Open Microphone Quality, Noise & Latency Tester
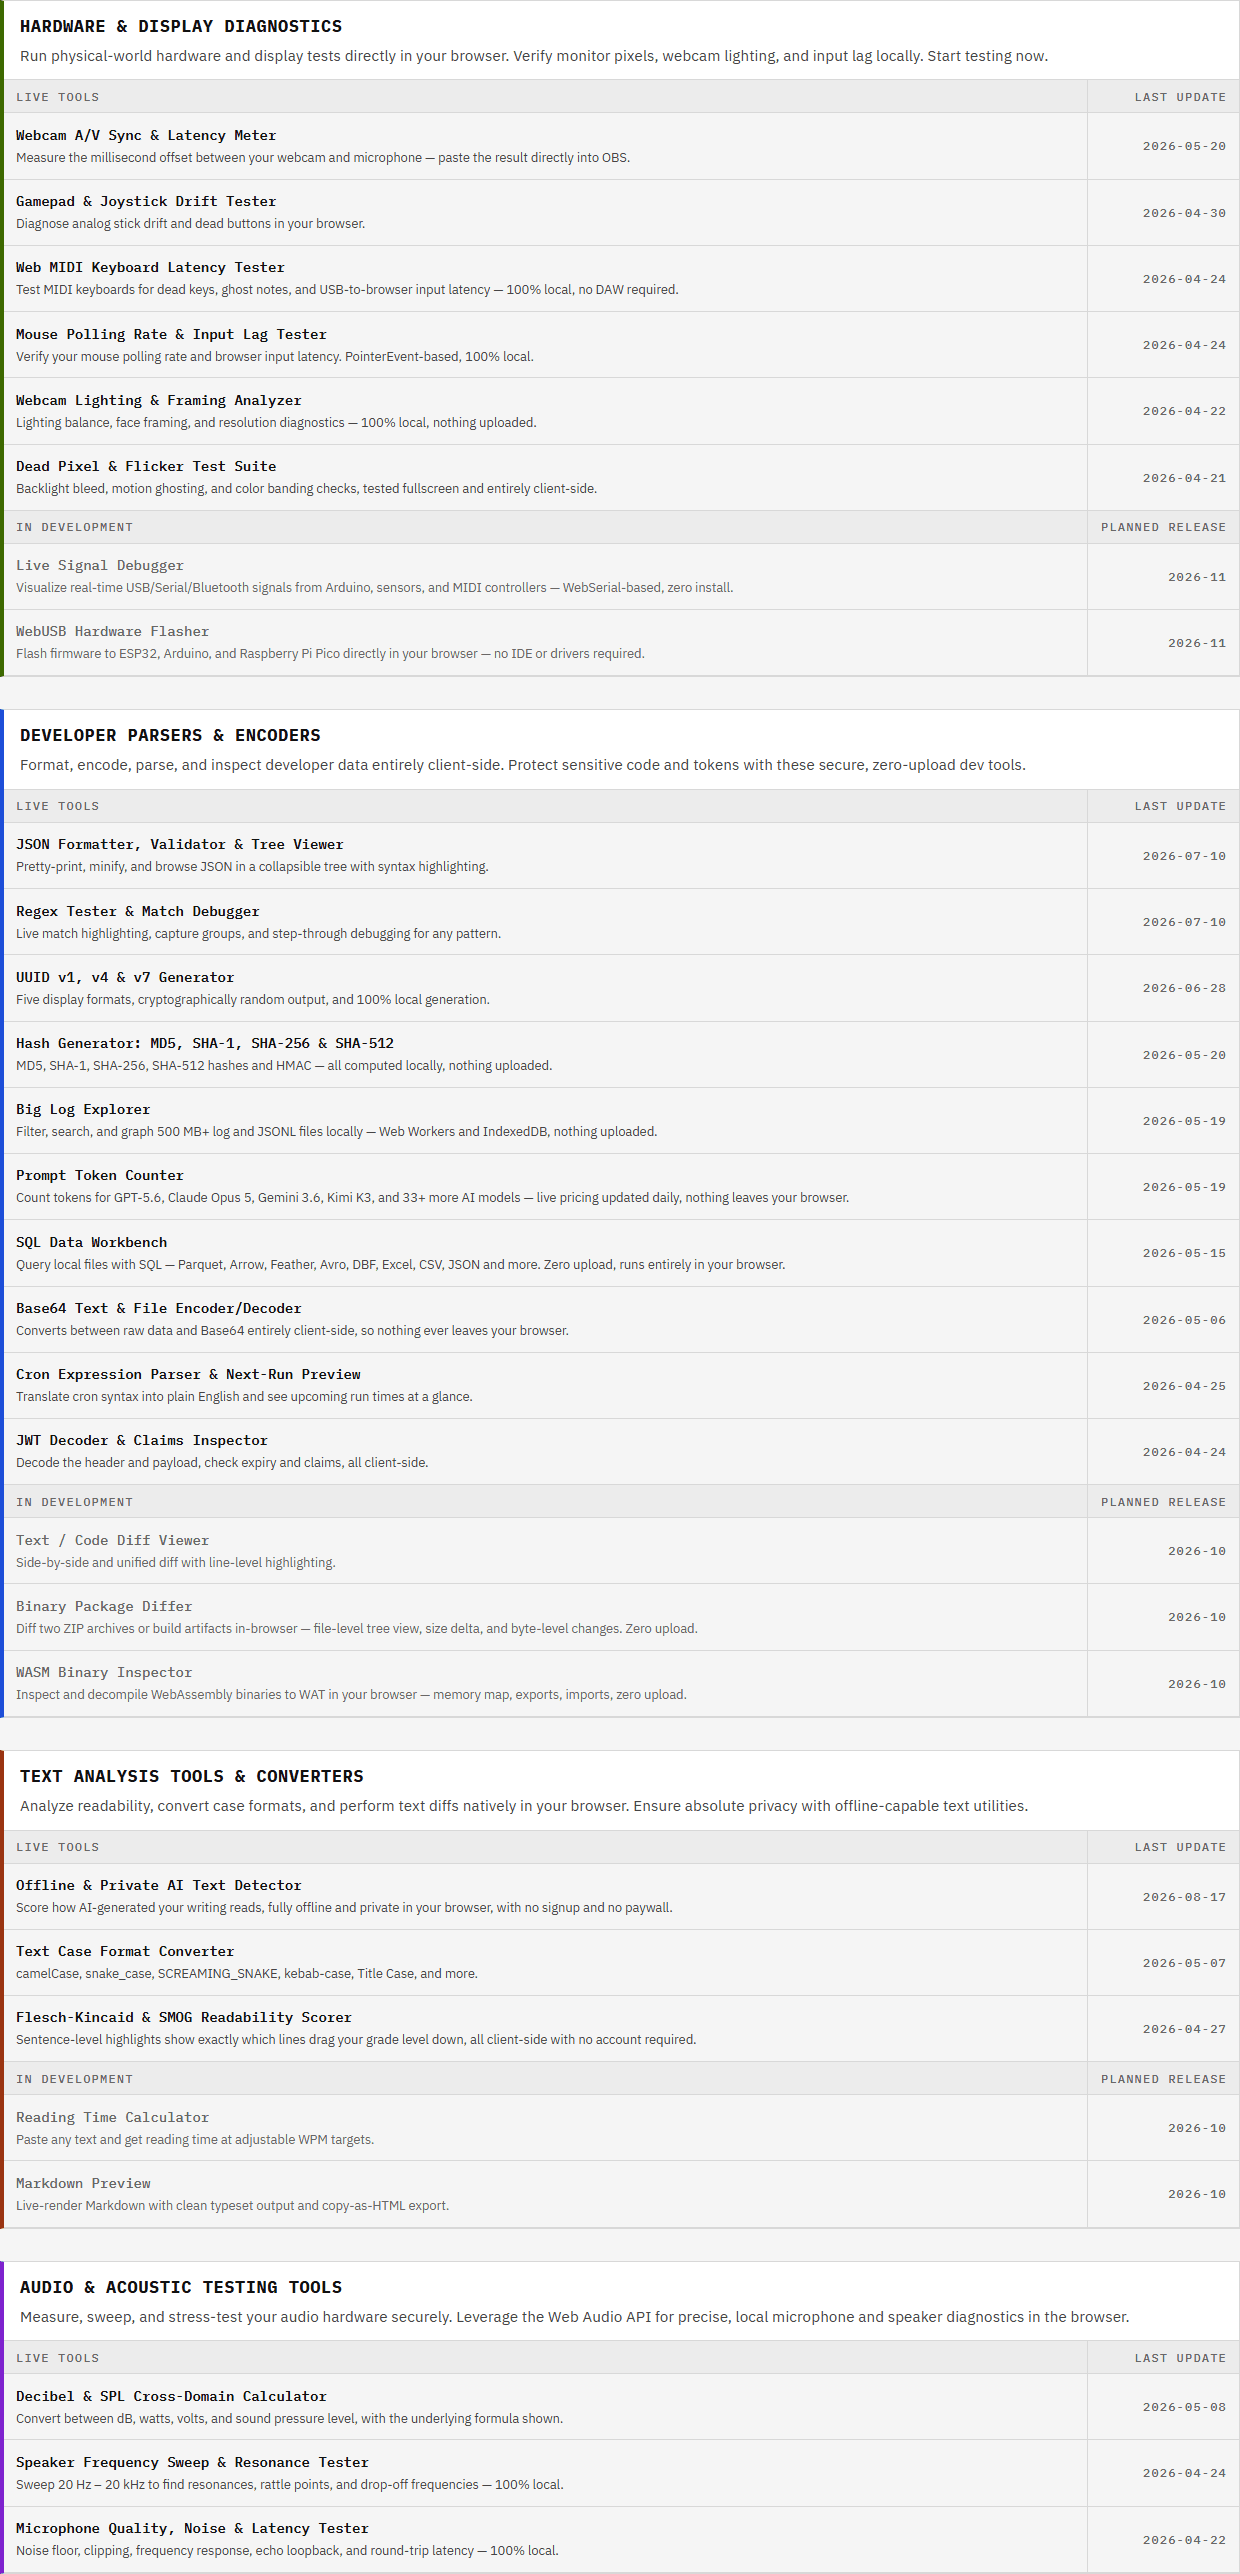This screenshot has width=1240, height=2574. pyautogui.click(x=192, y=2529)
